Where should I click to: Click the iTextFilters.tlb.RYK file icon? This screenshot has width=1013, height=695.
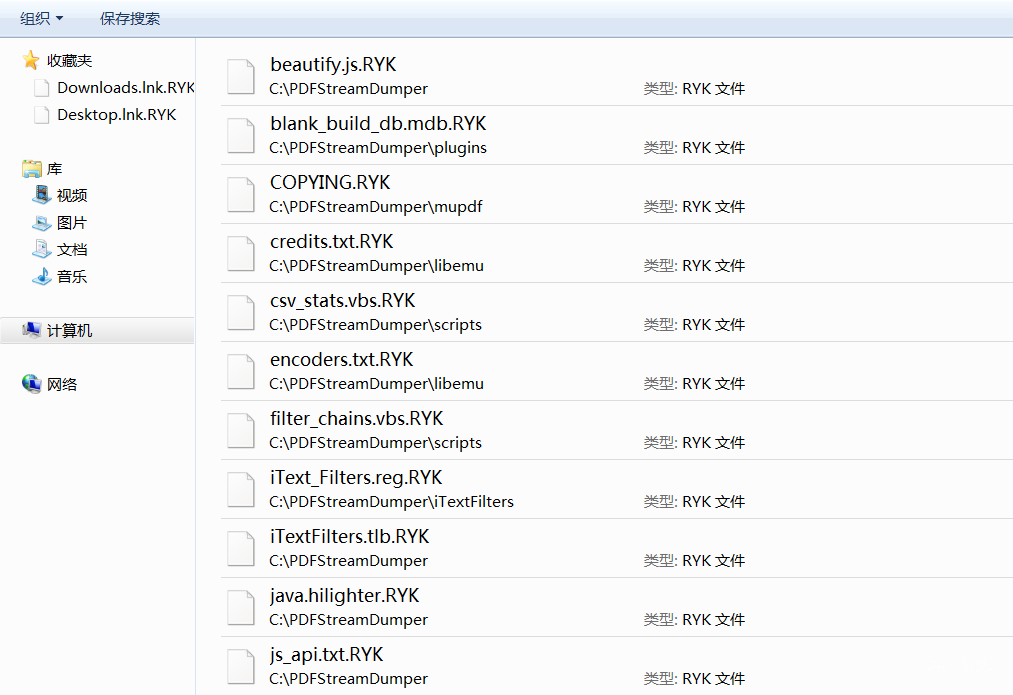pos(241,548)
